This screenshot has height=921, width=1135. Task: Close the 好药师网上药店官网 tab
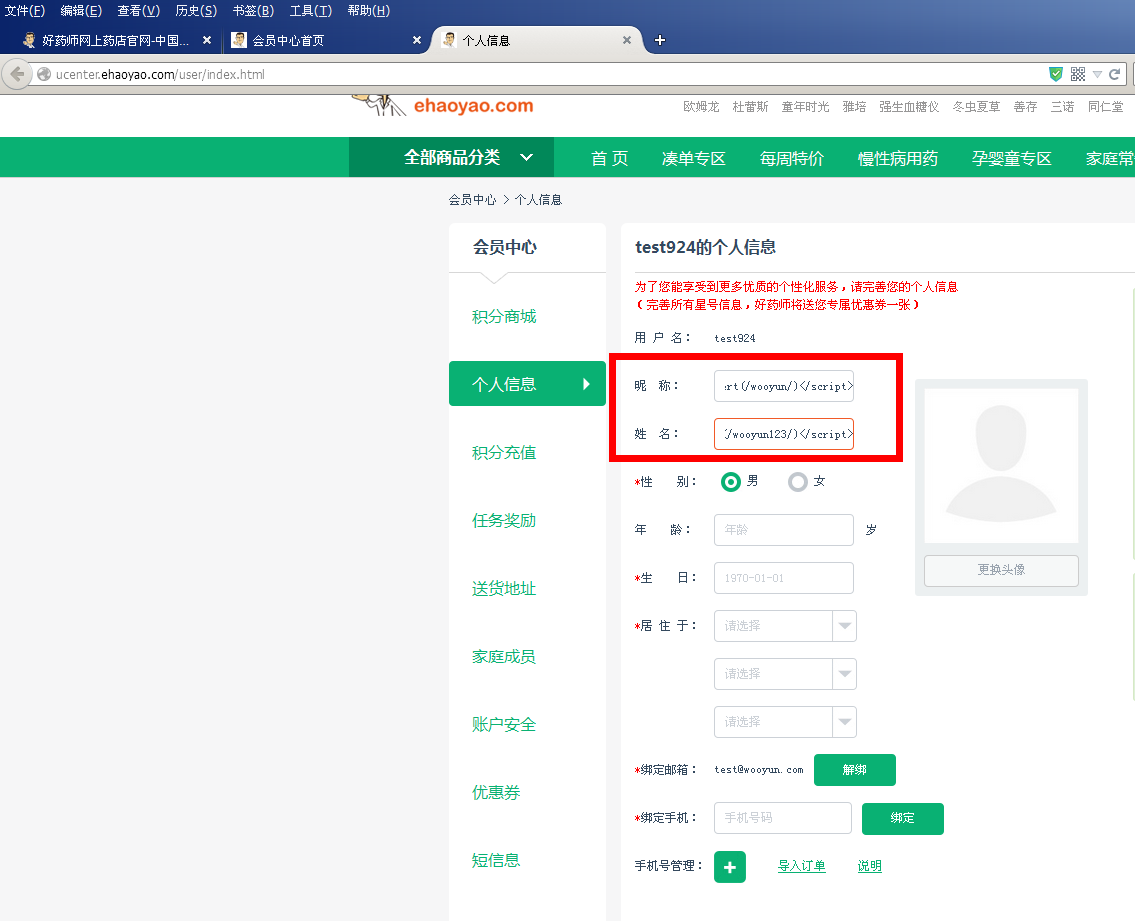(207, 41)
